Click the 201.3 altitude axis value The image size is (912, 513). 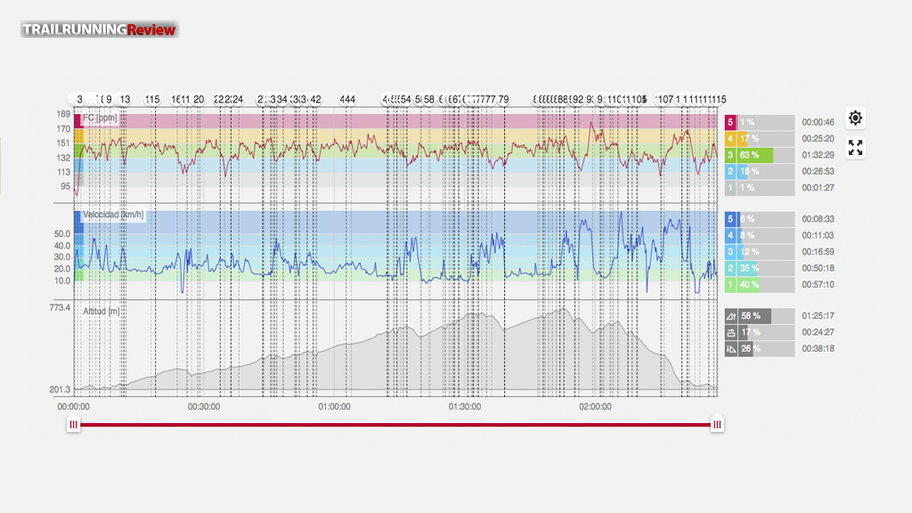tap(60, 390)
